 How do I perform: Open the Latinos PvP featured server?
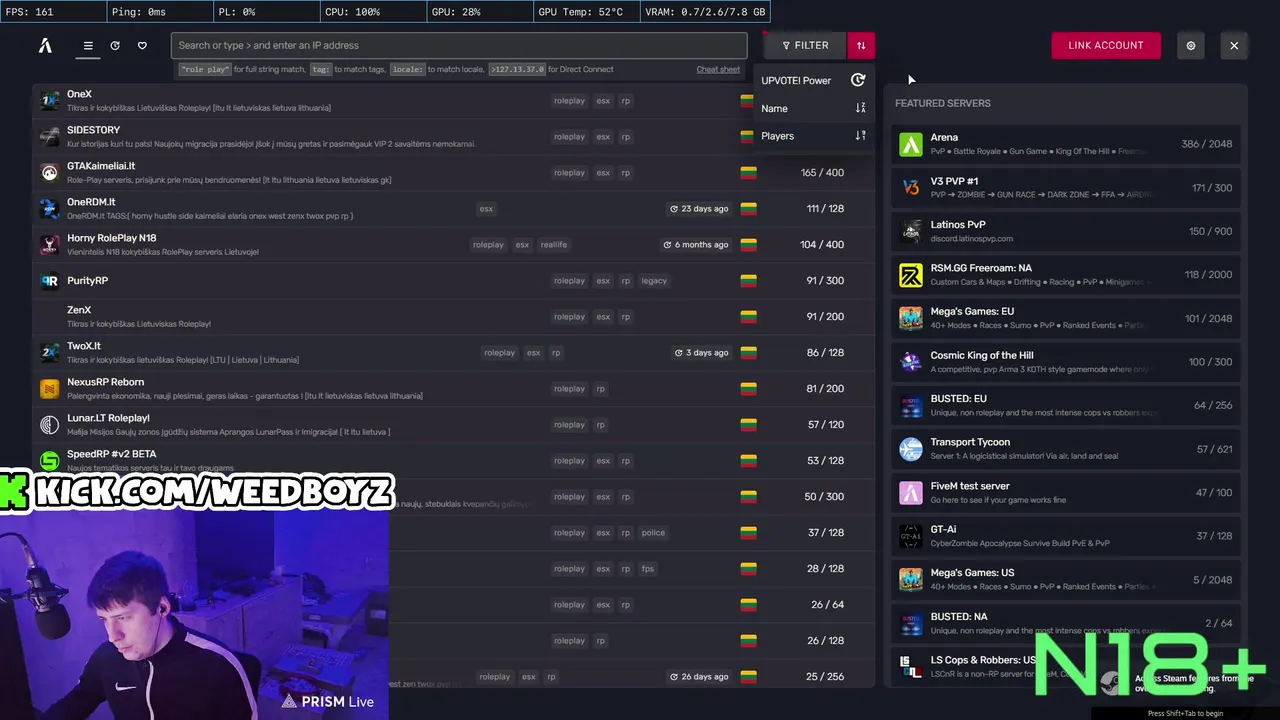(x=1066, y=231)
